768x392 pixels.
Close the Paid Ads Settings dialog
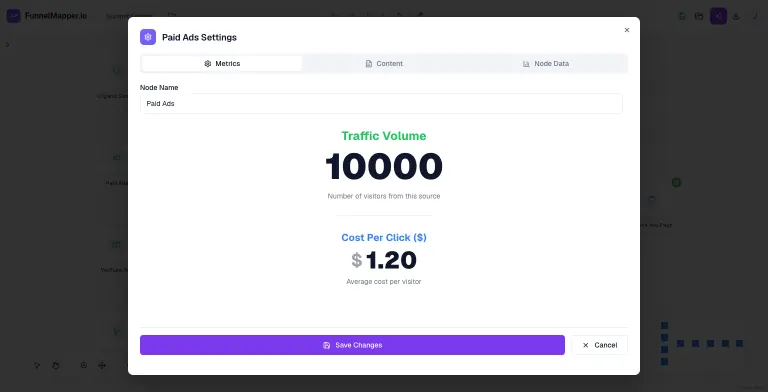pos(626,30)
